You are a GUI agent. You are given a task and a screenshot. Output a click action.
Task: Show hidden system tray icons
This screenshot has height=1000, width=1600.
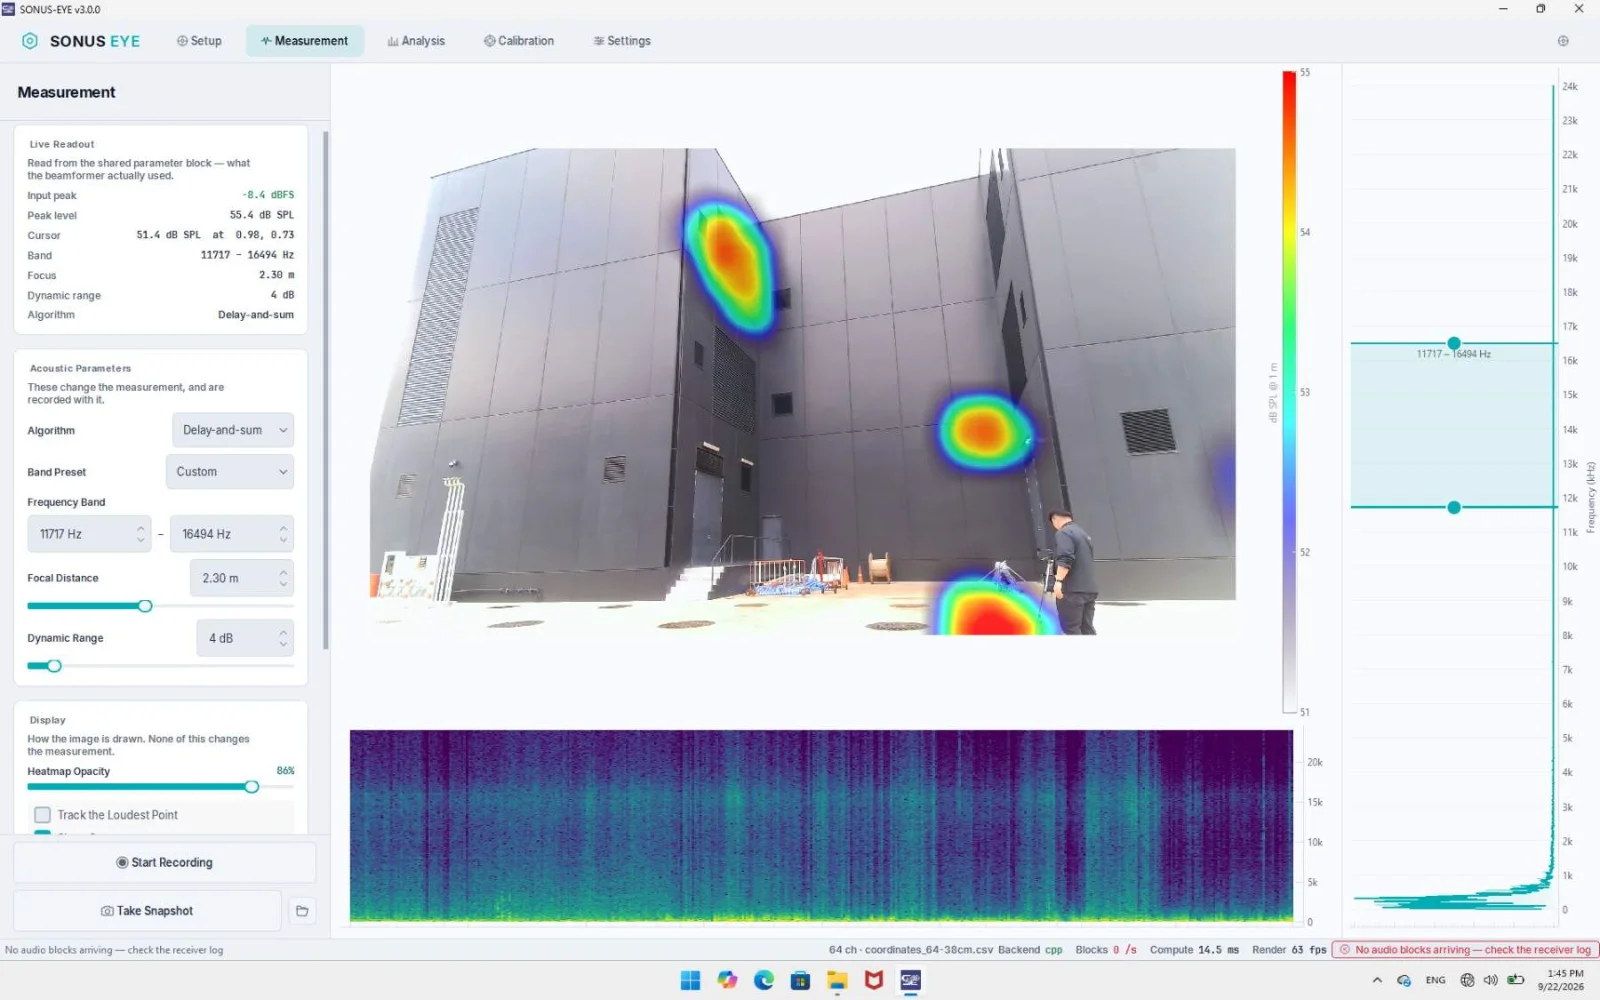[x=1377, y=980]
